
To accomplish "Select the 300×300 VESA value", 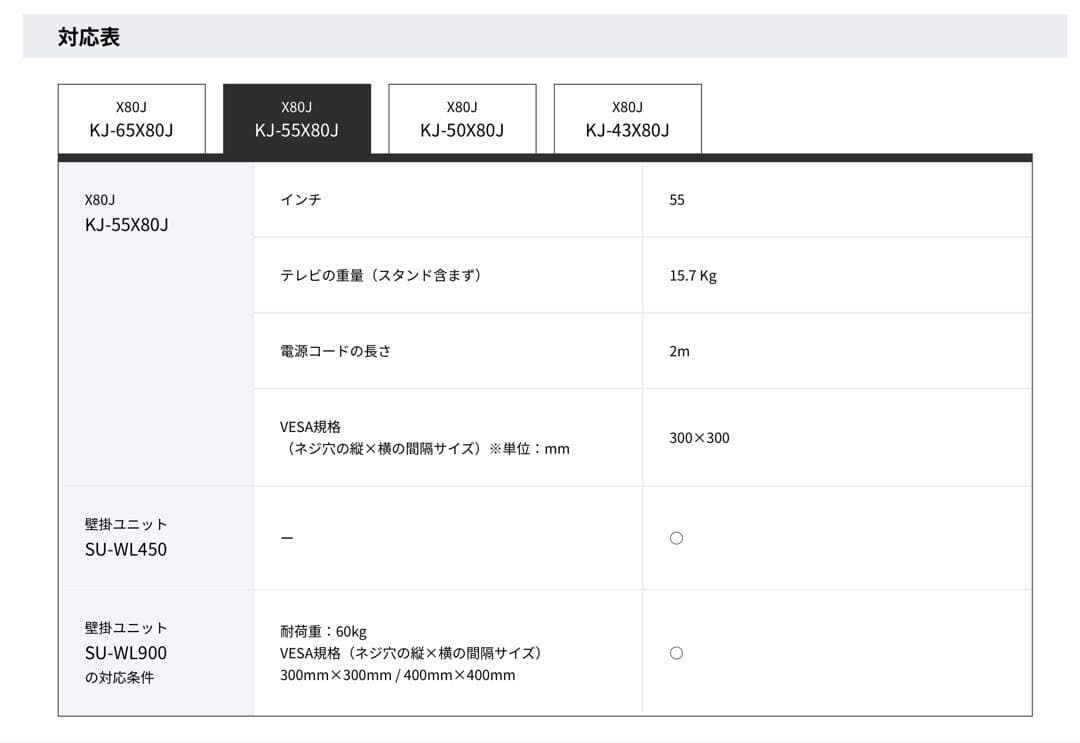I will pyautogui.click(x=700, y=437).
